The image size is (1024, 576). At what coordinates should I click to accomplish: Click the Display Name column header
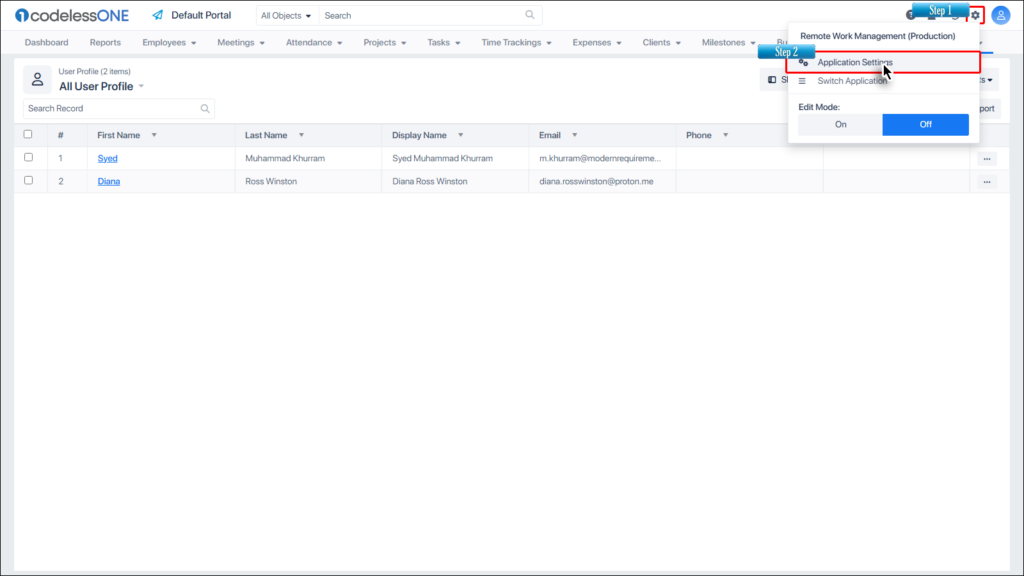click(x=419, y=135)
